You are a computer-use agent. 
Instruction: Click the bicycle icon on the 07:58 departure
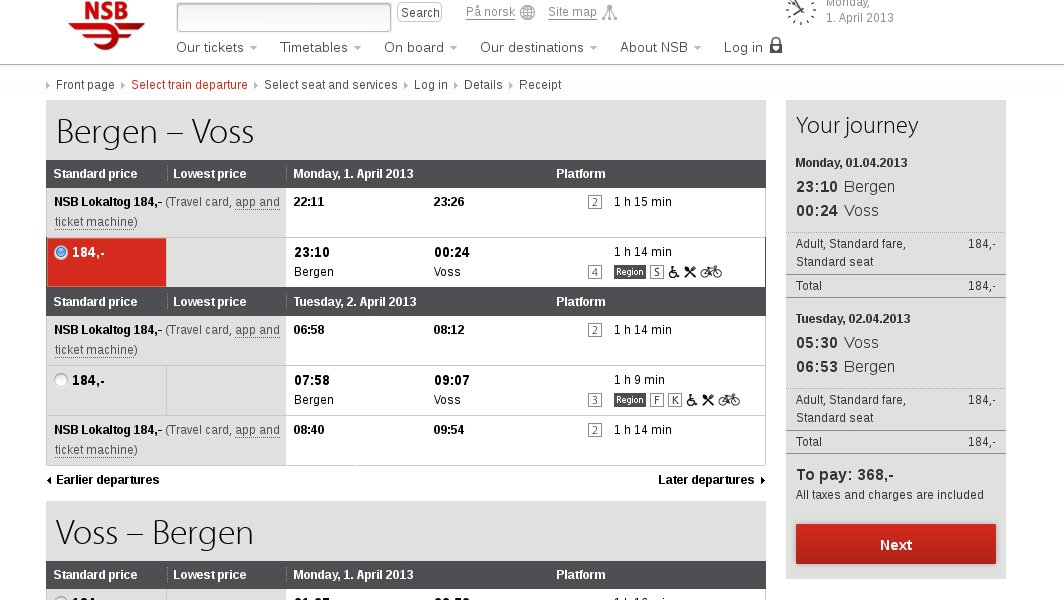(729, 400)
